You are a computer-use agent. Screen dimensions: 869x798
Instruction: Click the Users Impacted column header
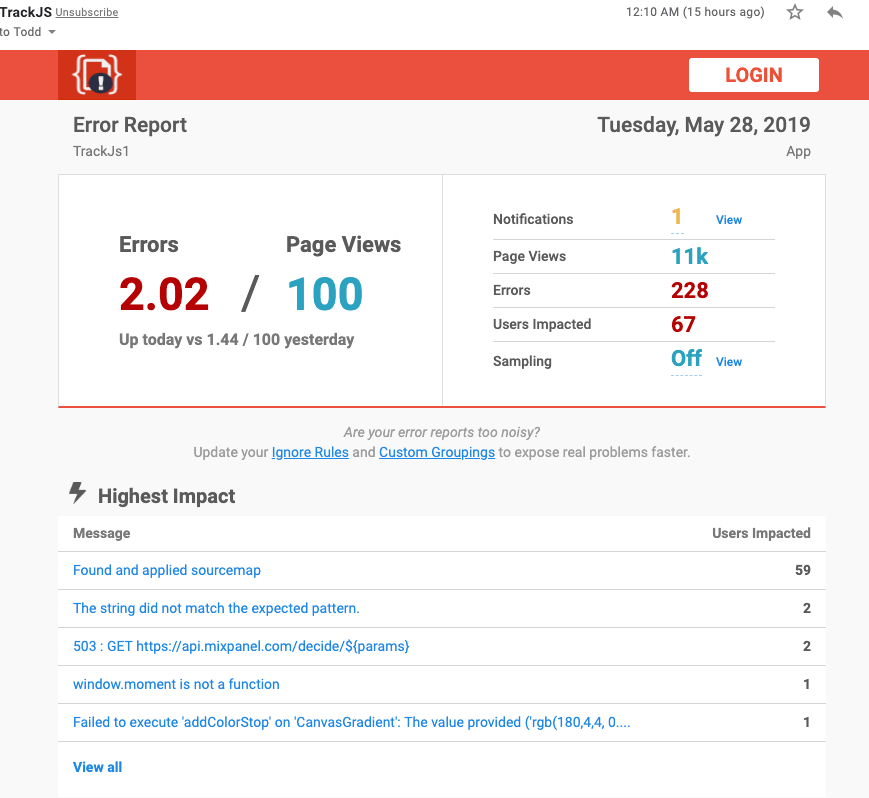[761, 533]
